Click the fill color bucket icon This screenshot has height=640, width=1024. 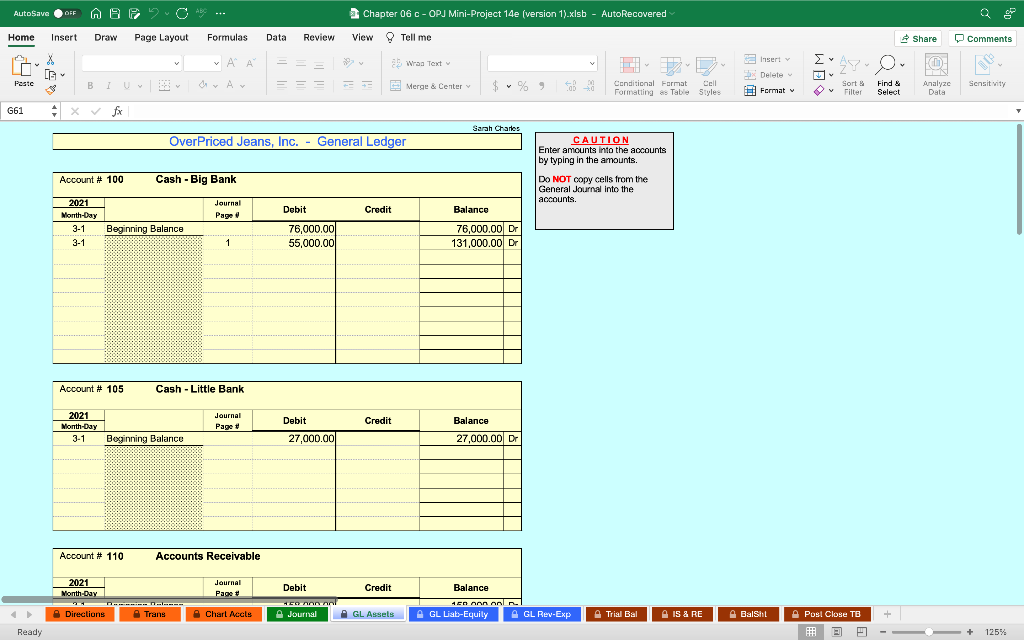[x=203, y=85]
